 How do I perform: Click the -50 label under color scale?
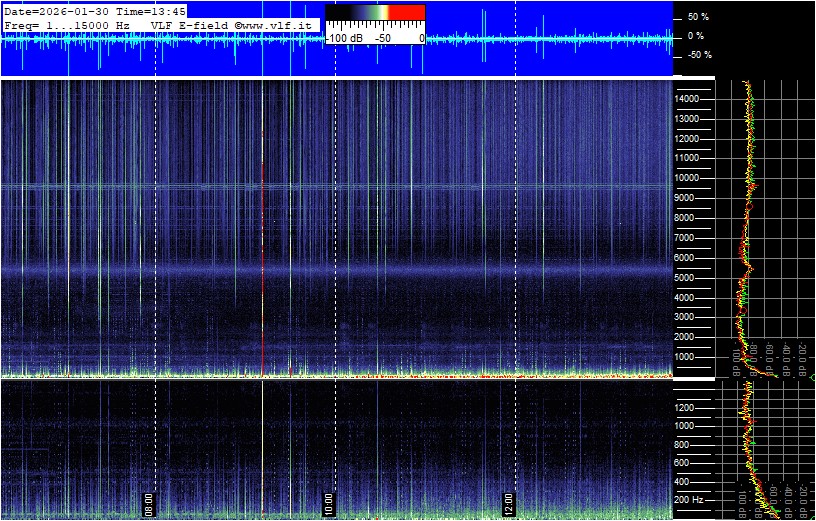pos(382,37)
